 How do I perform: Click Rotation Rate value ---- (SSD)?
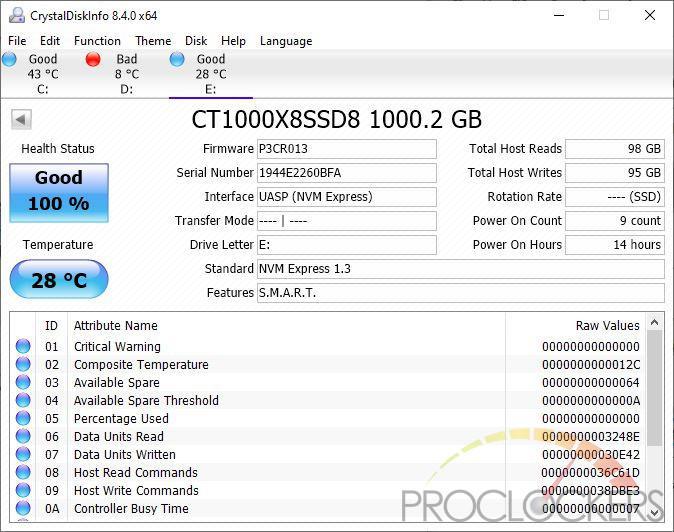click(x=615, y=197)
